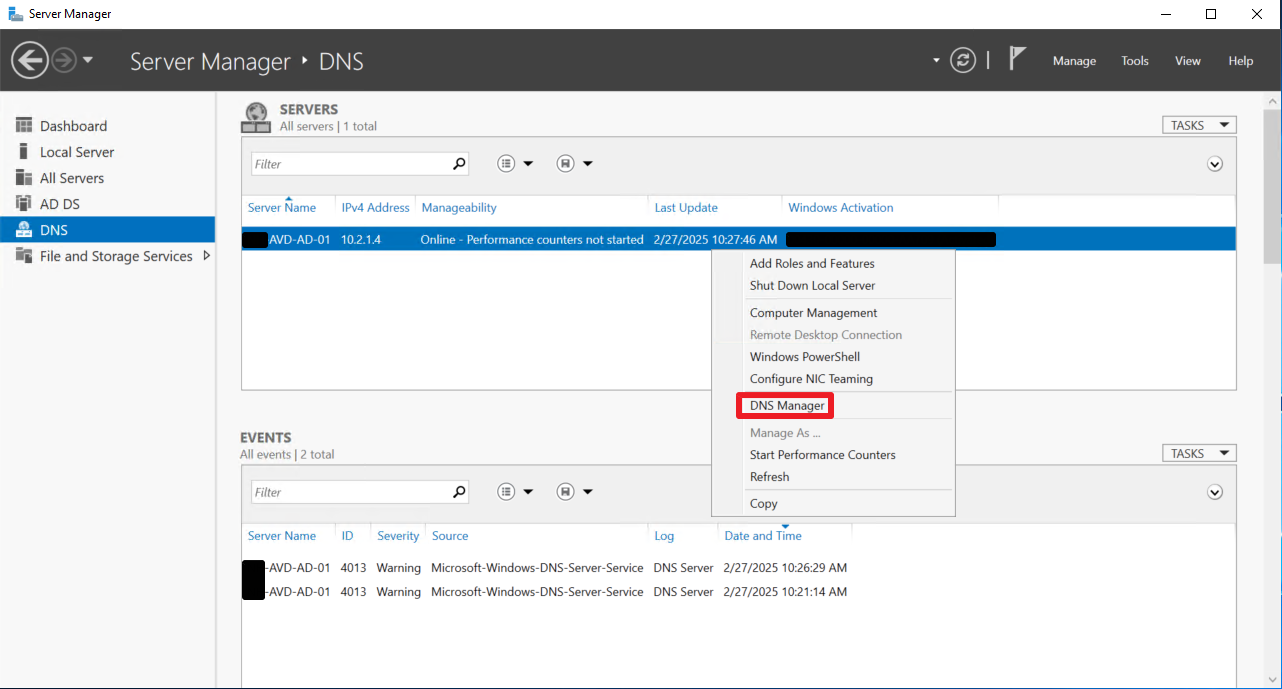Select DNS in sidebar
This screenshot has width=1282, height=689.
pos(107,230)
